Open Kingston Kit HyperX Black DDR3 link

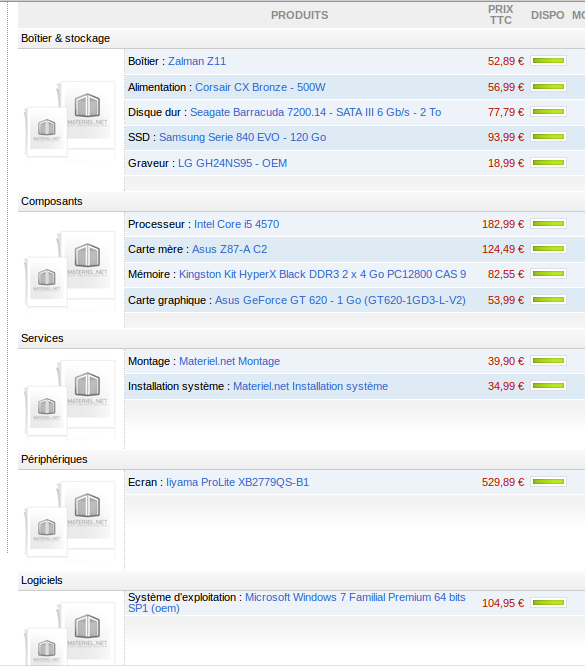(322, 274)
